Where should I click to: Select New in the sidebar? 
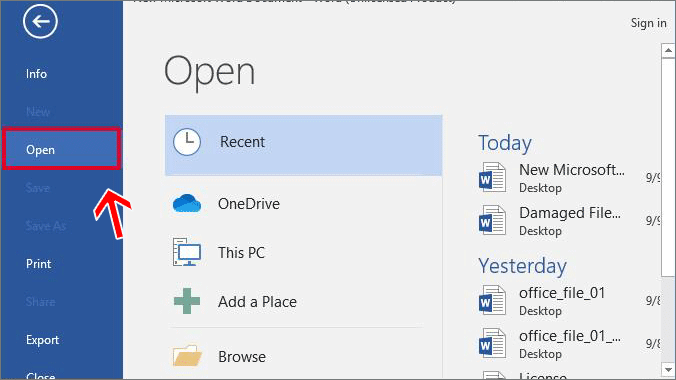coord(38,112)
